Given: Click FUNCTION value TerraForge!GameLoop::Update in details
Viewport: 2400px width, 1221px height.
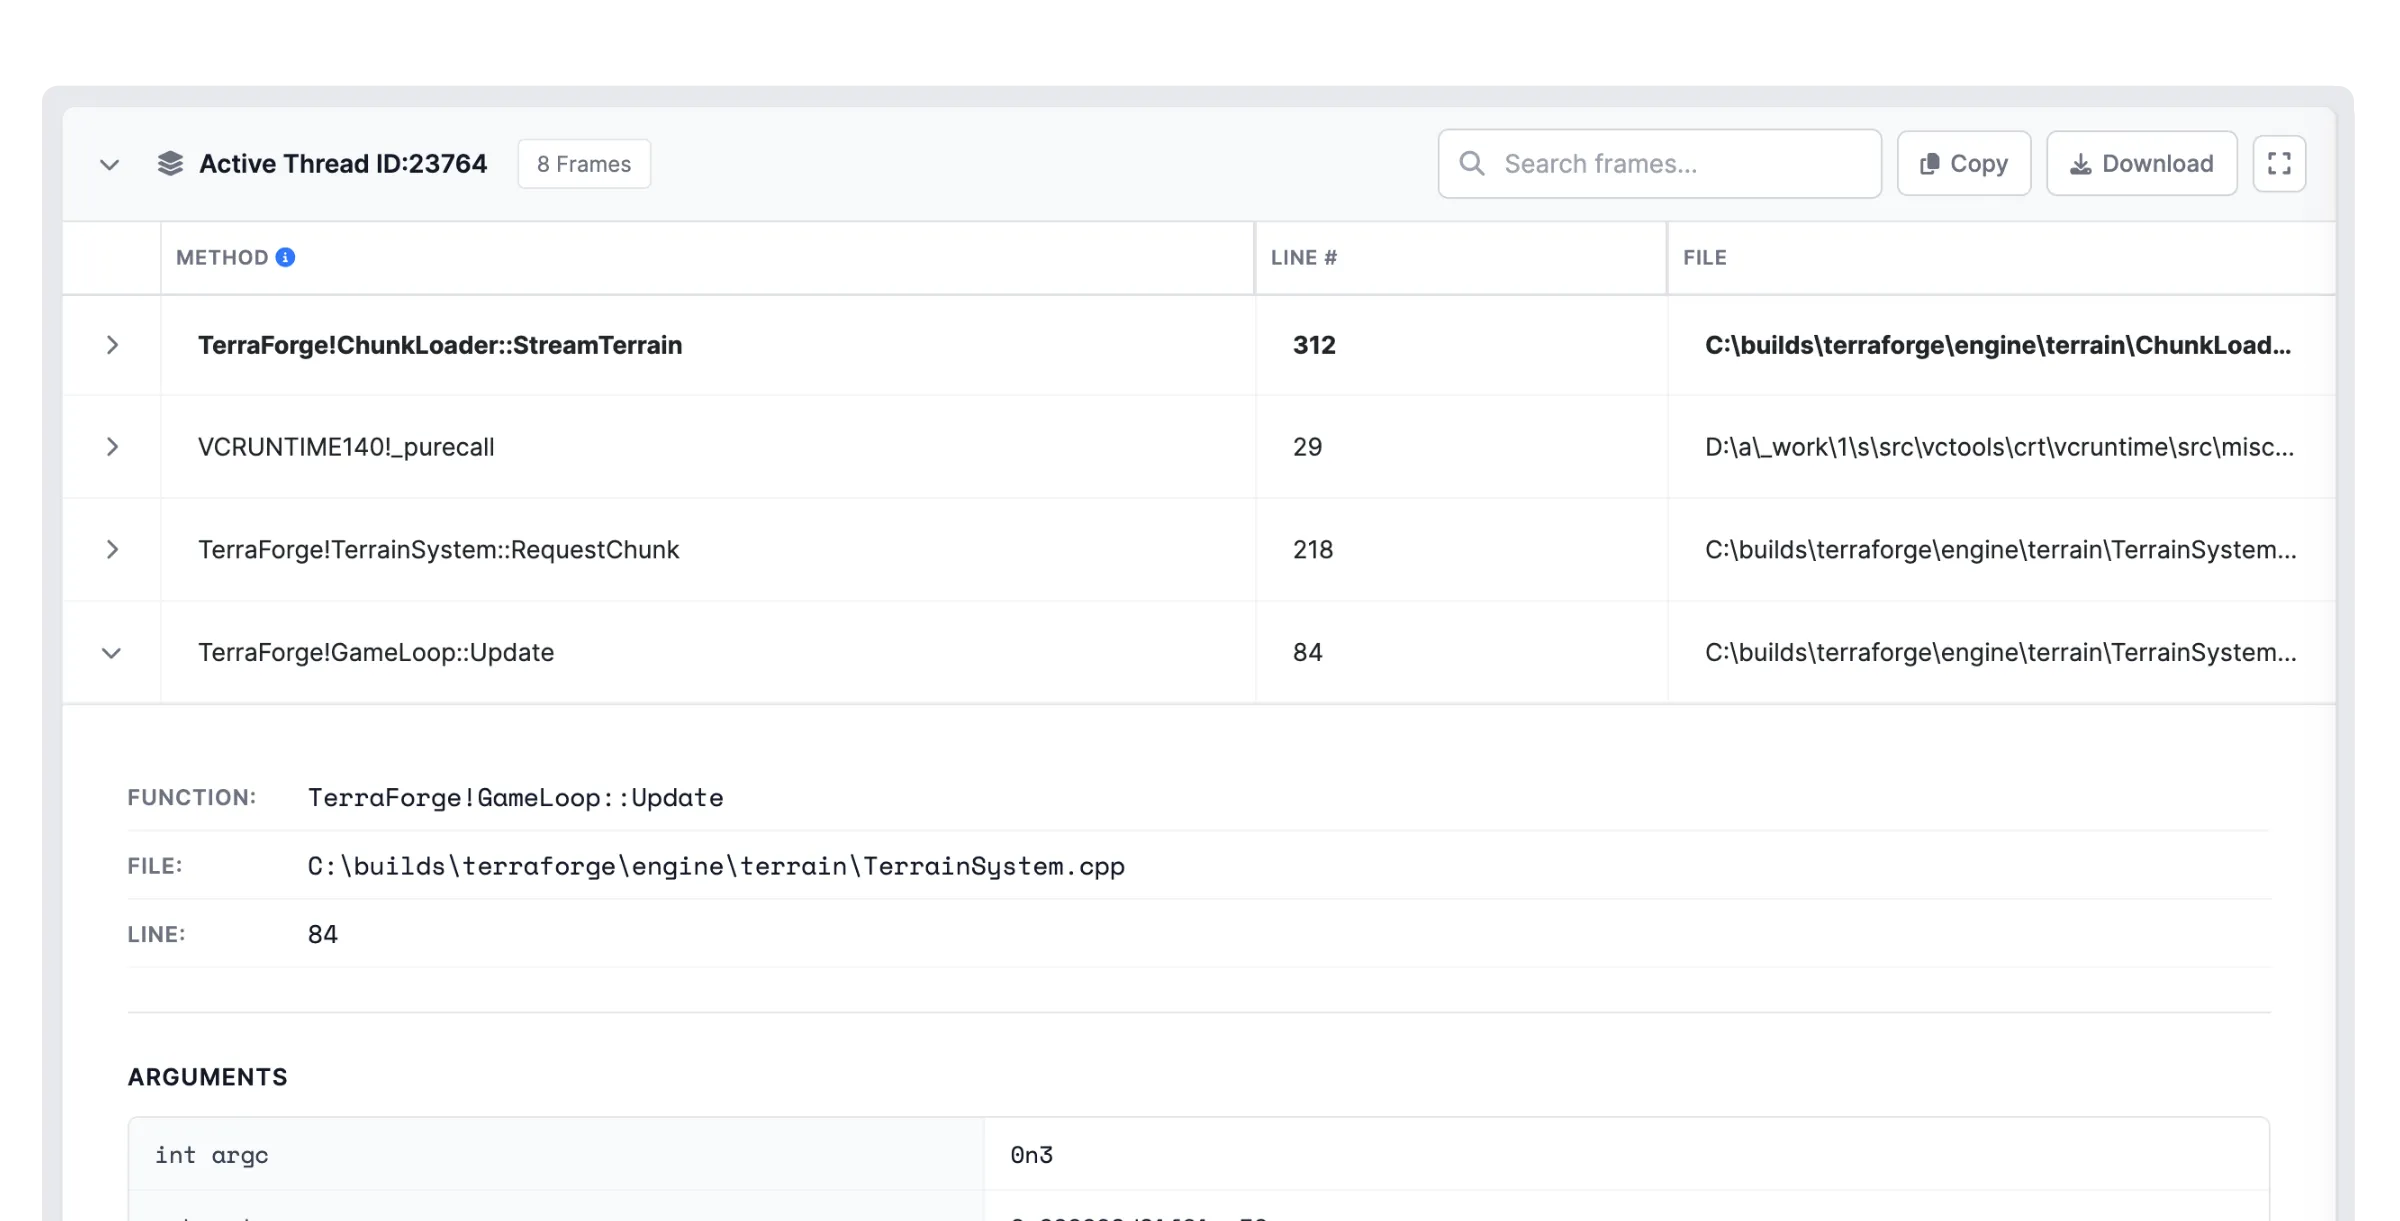Looking at the screenshot, I should [x=515, y=798].
